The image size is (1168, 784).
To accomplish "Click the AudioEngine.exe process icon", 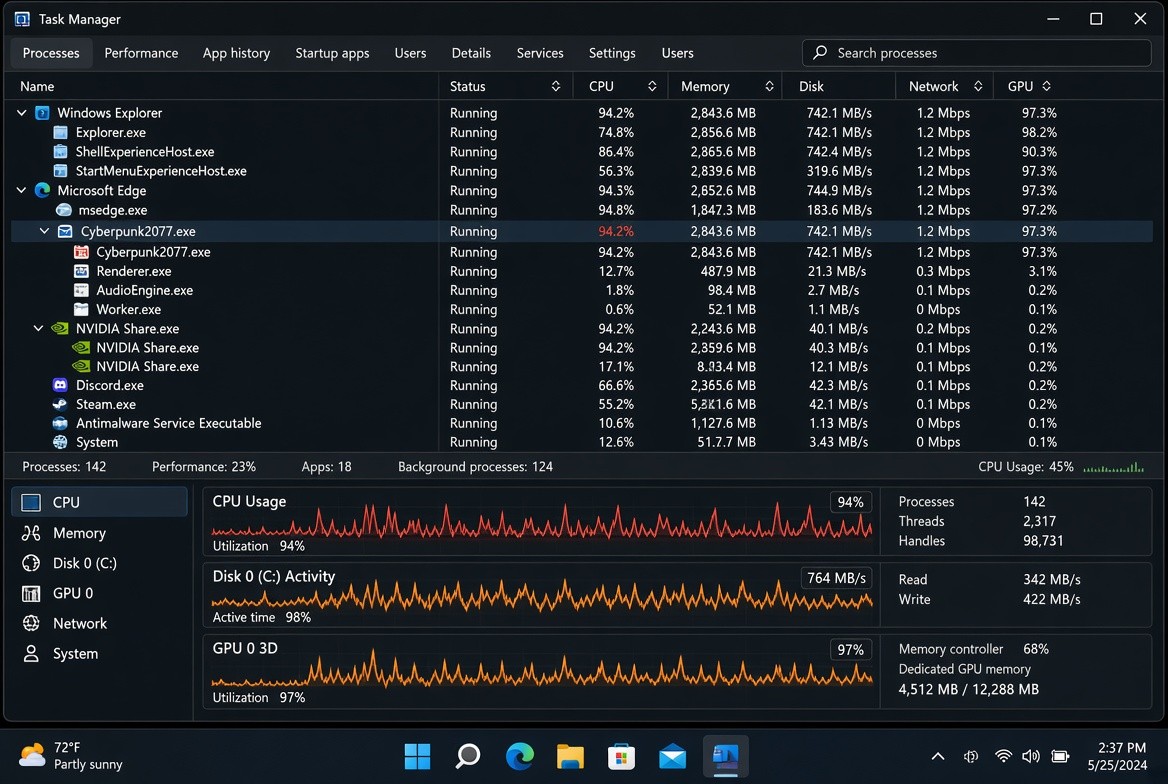I will coord(81,290).
